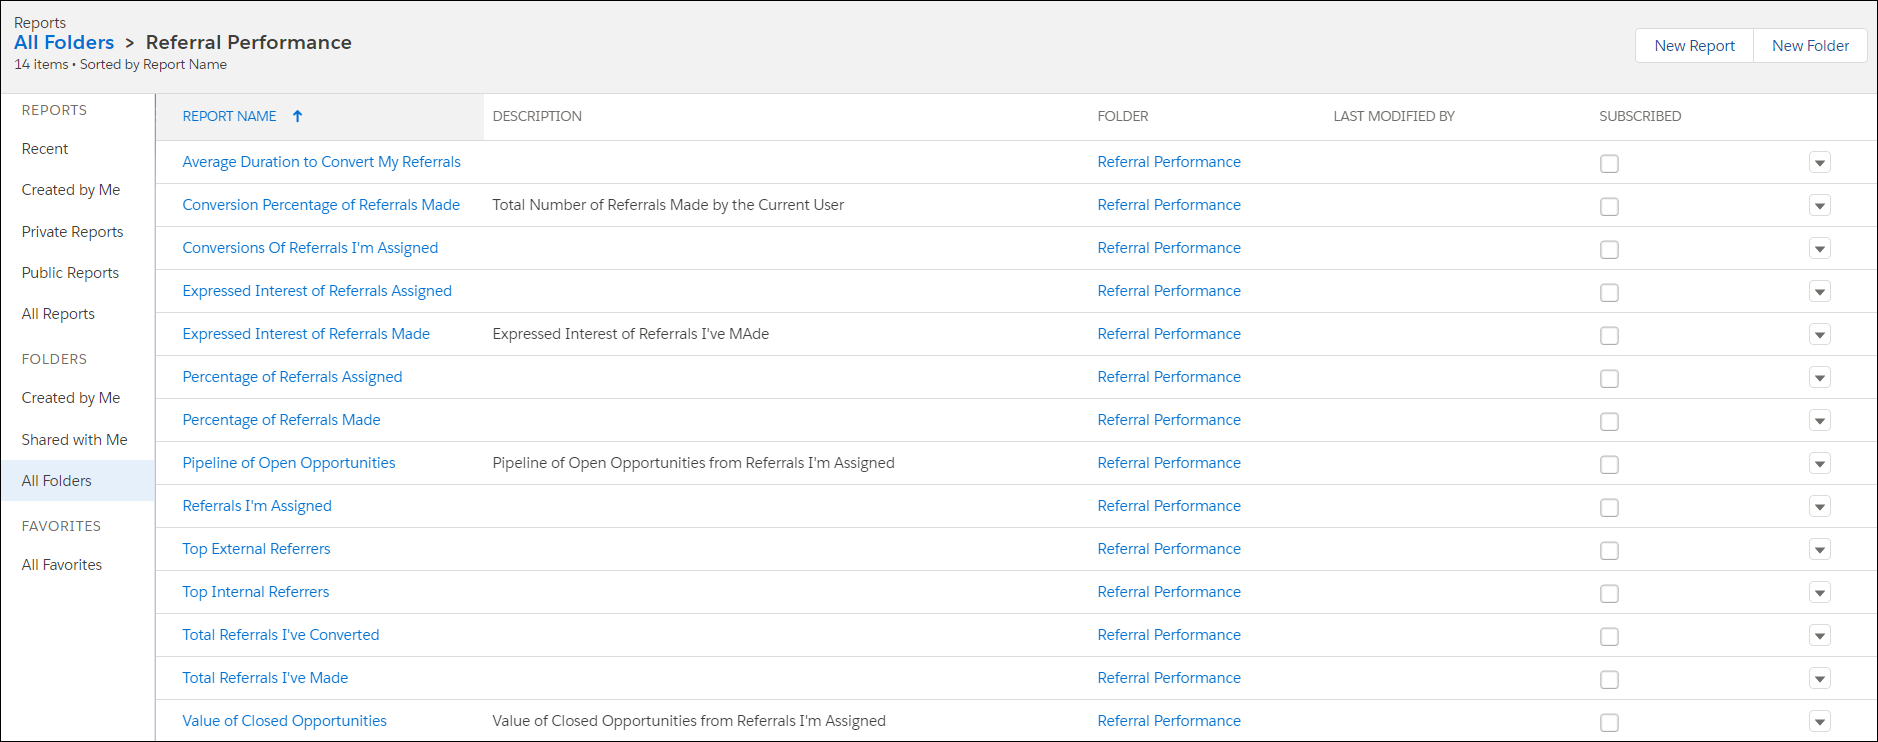Open Percentage of Referrals Assigned report
The height and width of the screenshot is (742, 1878).
292,377
